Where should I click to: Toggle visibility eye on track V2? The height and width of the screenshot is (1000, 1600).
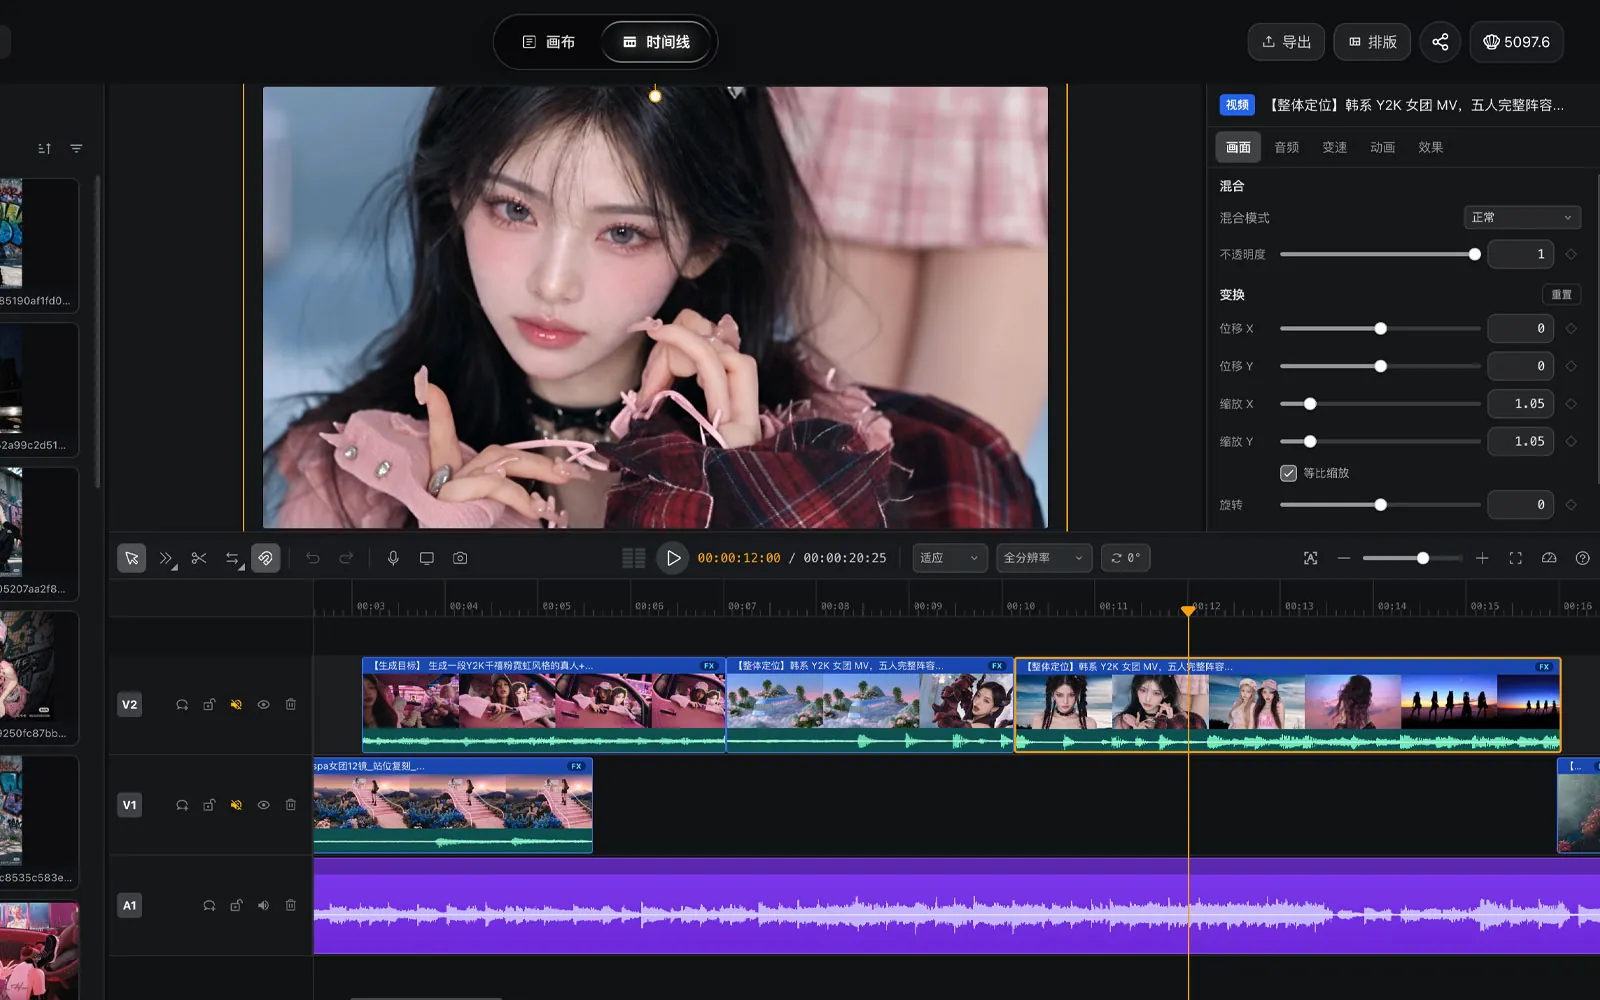coord(263,705)
